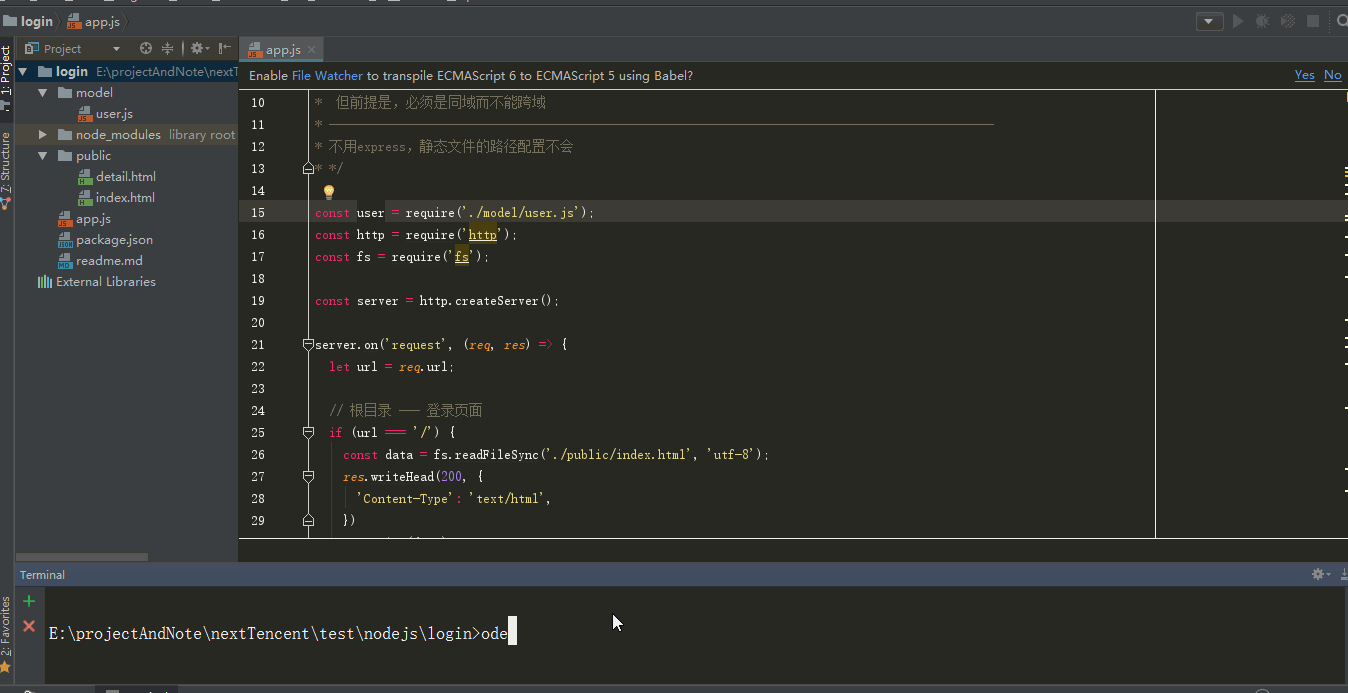Click the intention lightbulb on line 14
This screenshot has width=1348, height=693.
coord(328,192)
